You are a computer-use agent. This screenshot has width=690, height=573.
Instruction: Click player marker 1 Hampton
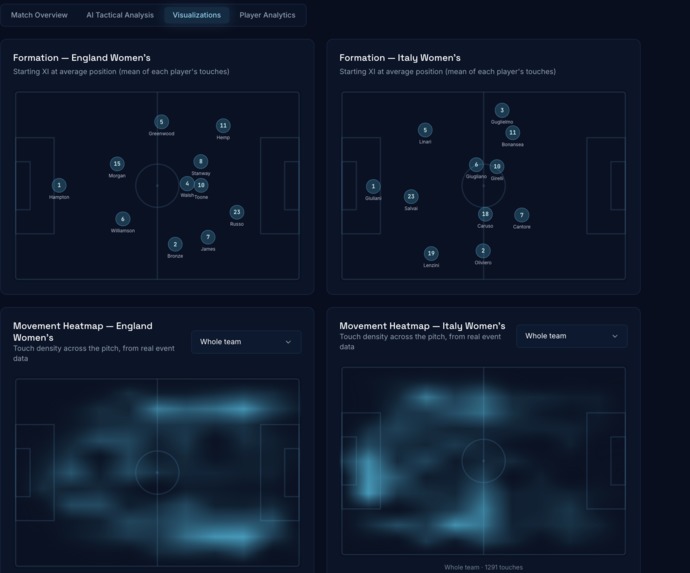(59, 185)
